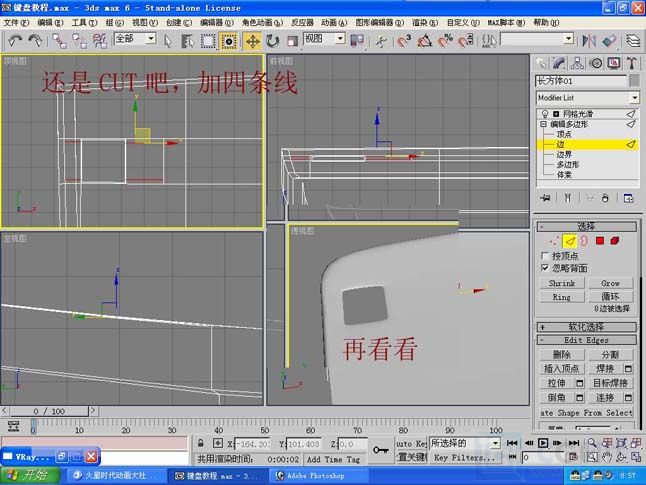Open the 全部 selection filter dropdown
Viewport: 646px width, 485px height.
(151, 39)
